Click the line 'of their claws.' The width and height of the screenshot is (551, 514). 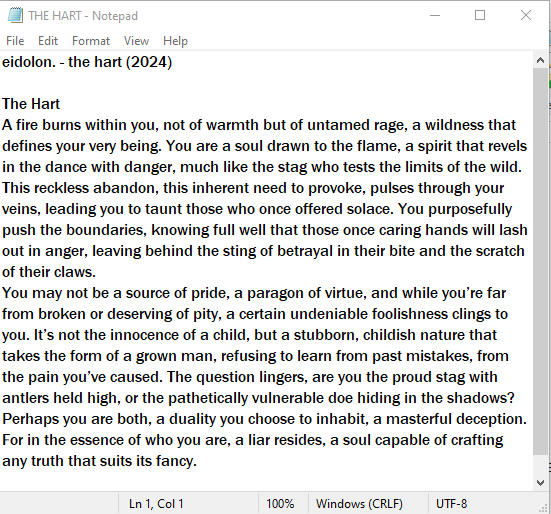point(49,272)
